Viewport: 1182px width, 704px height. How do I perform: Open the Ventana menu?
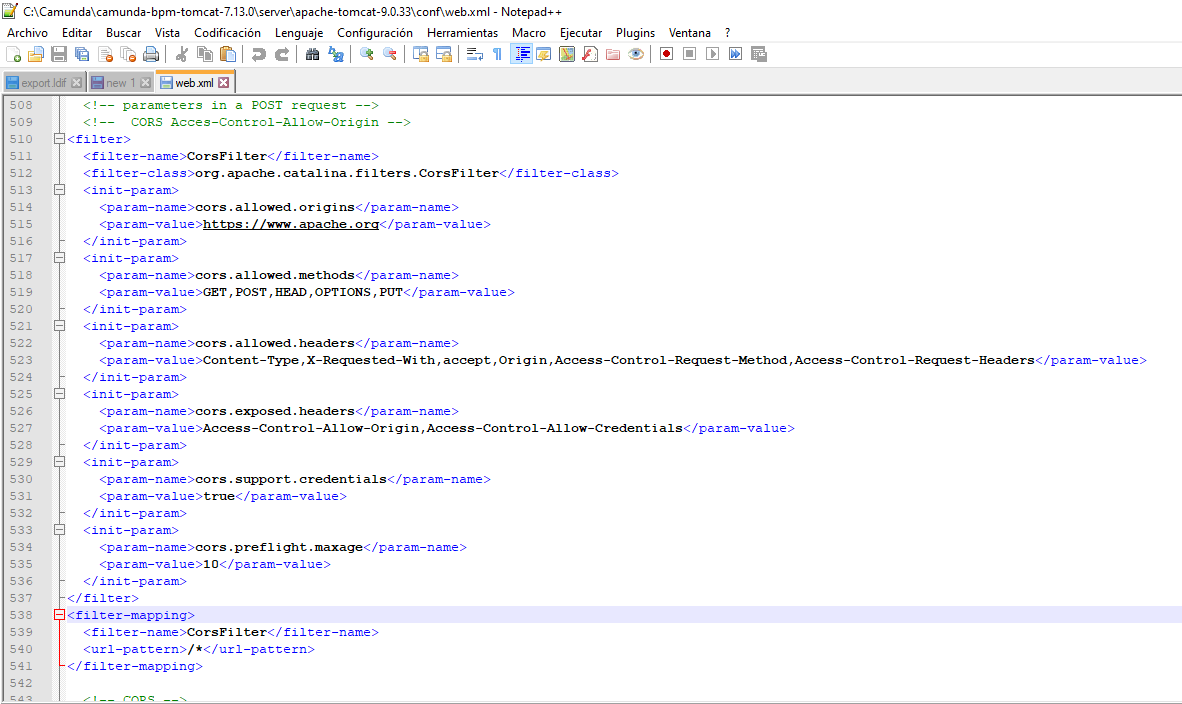point(690,33)
